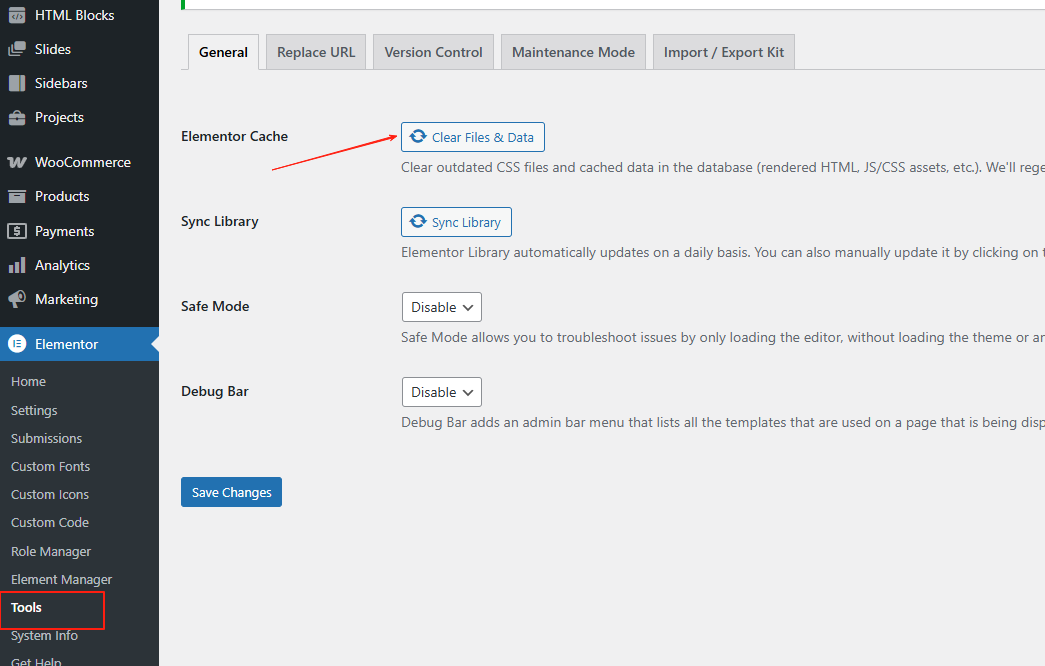Image resolution: width=1045 pixels, height=666 pixels.
Task: Switch to the Replace URL tab
Action: click(316, 52)
